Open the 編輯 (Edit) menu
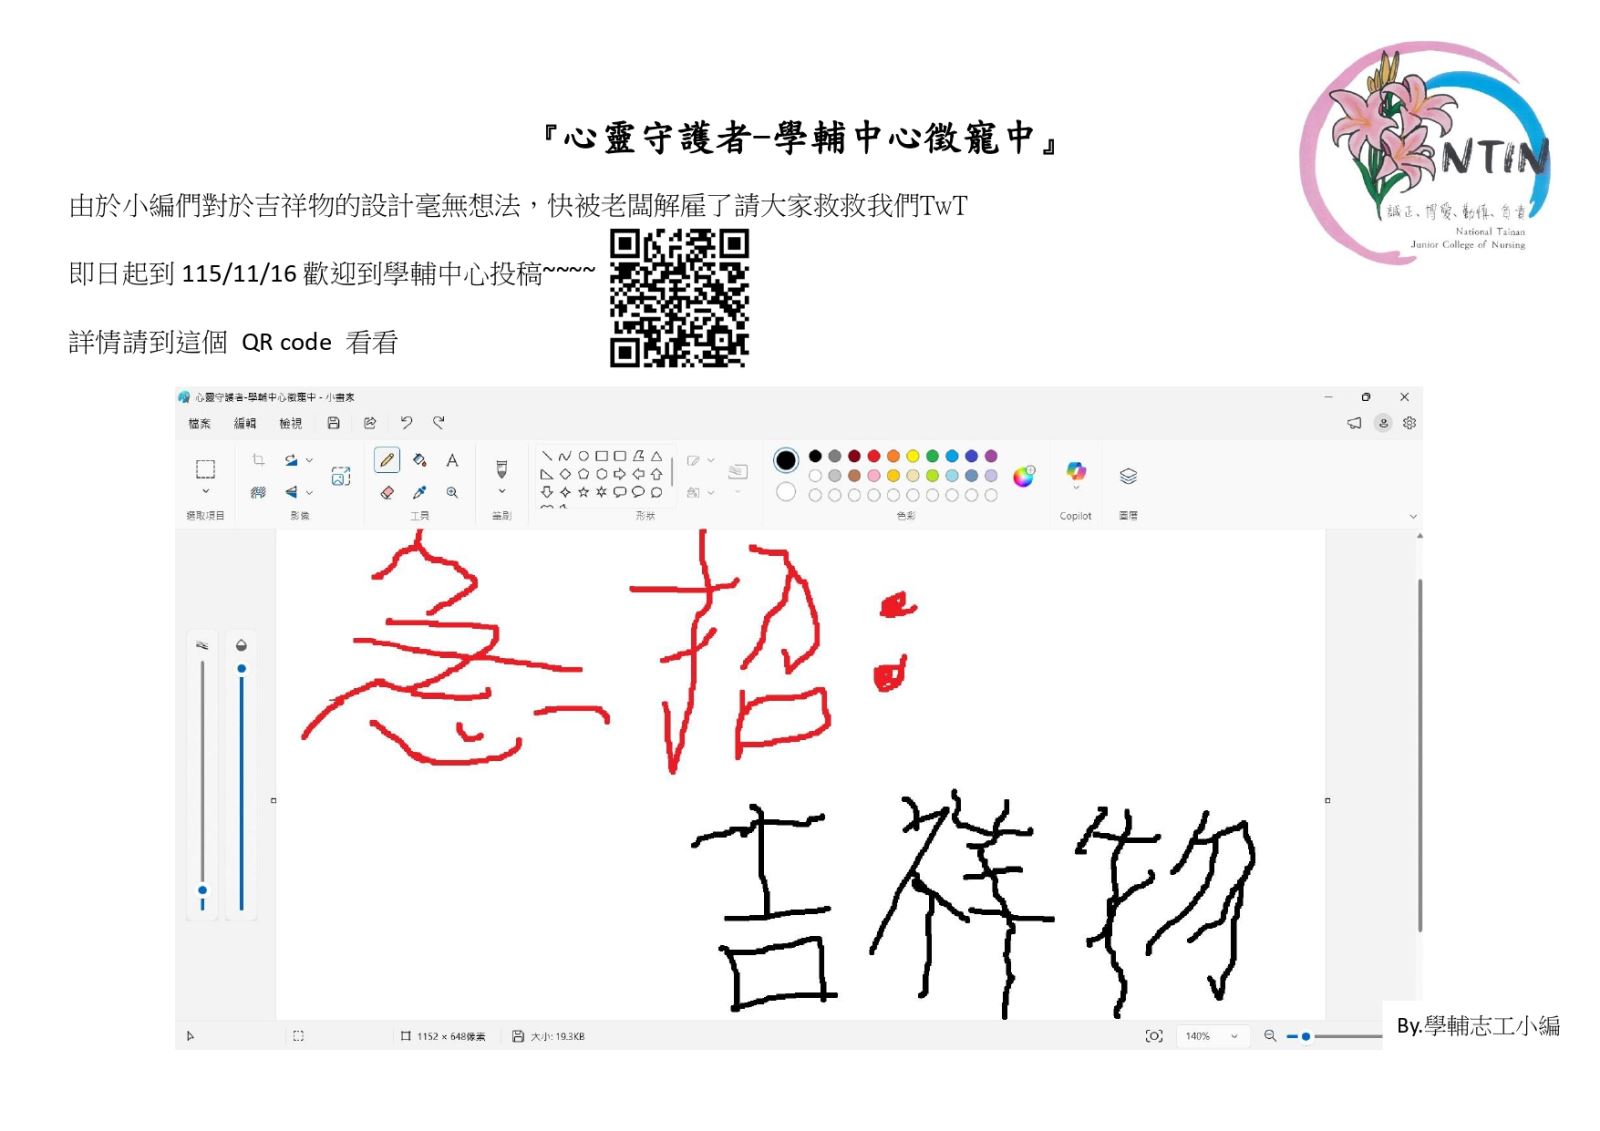 pyautogui.click(x=245, y=423)
